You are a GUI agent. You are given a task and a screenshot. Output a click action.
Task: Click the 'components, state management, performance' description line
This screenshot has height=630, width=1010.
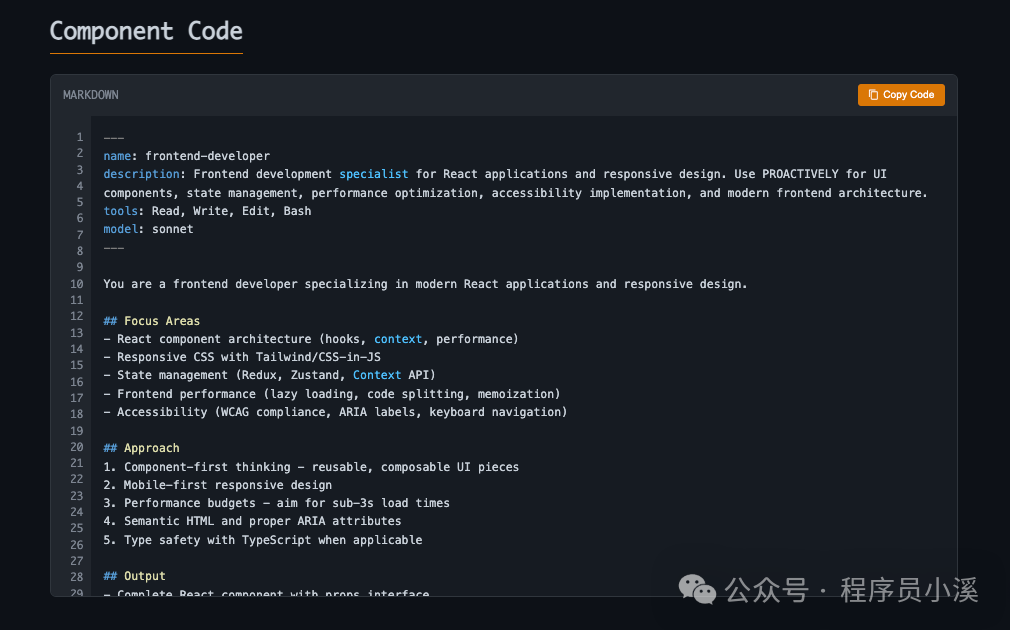pos(515,193)
